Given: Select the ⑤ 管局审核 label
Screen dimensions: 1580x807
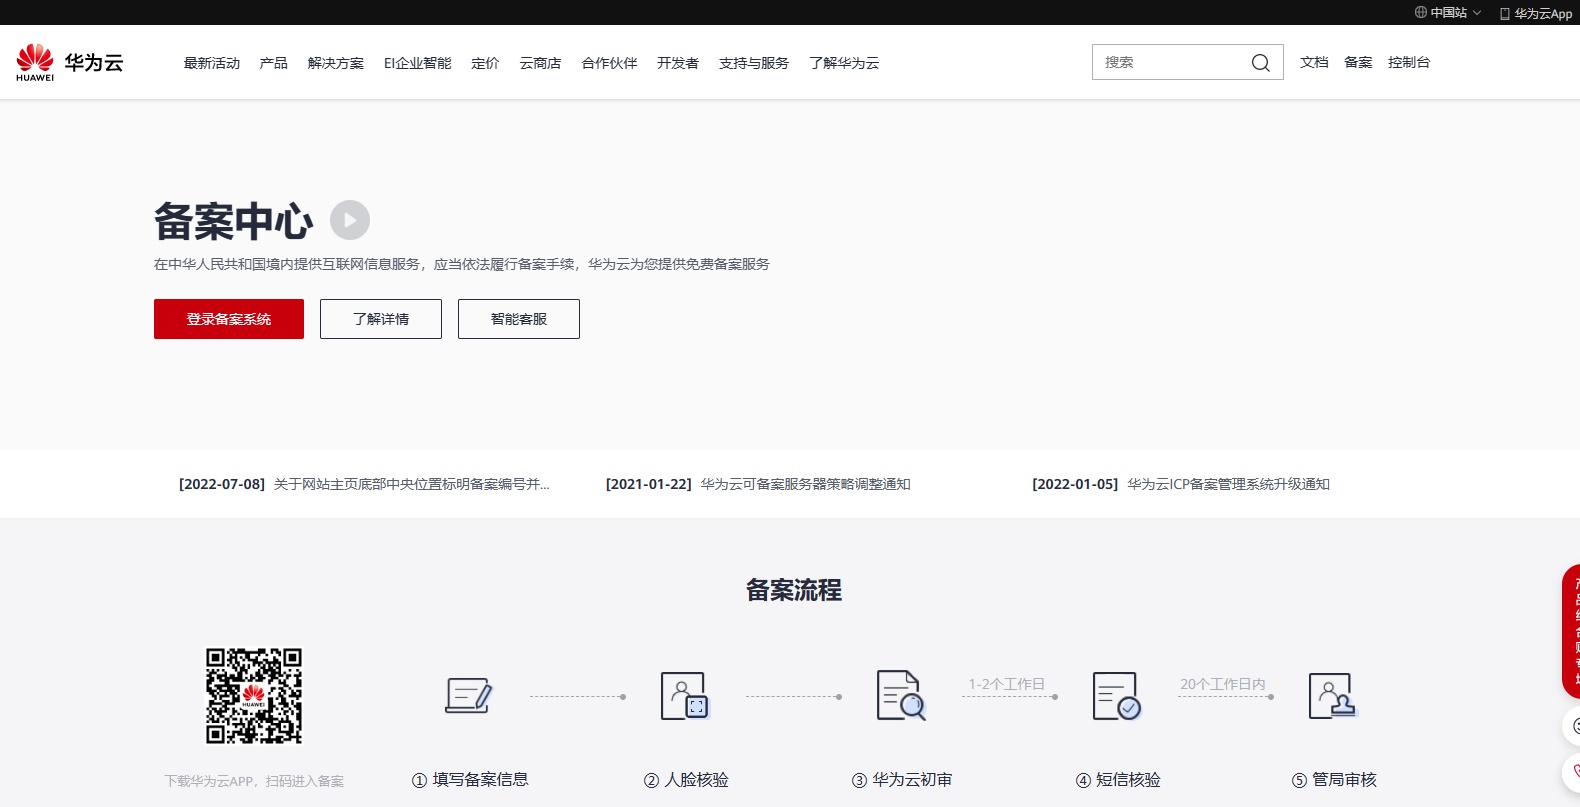Looking at the screenshot, I should (1334, 780).
